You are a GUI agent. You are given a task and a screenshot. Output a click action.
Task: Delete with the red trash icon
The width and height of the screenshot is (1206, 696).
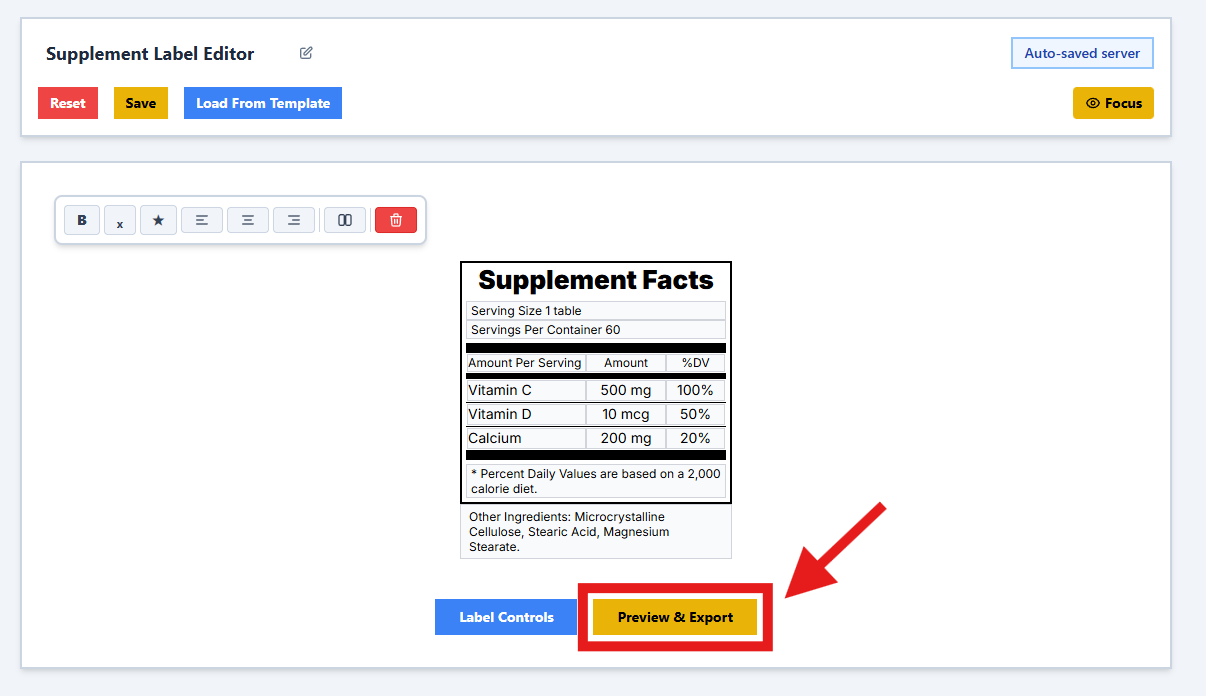396,220
